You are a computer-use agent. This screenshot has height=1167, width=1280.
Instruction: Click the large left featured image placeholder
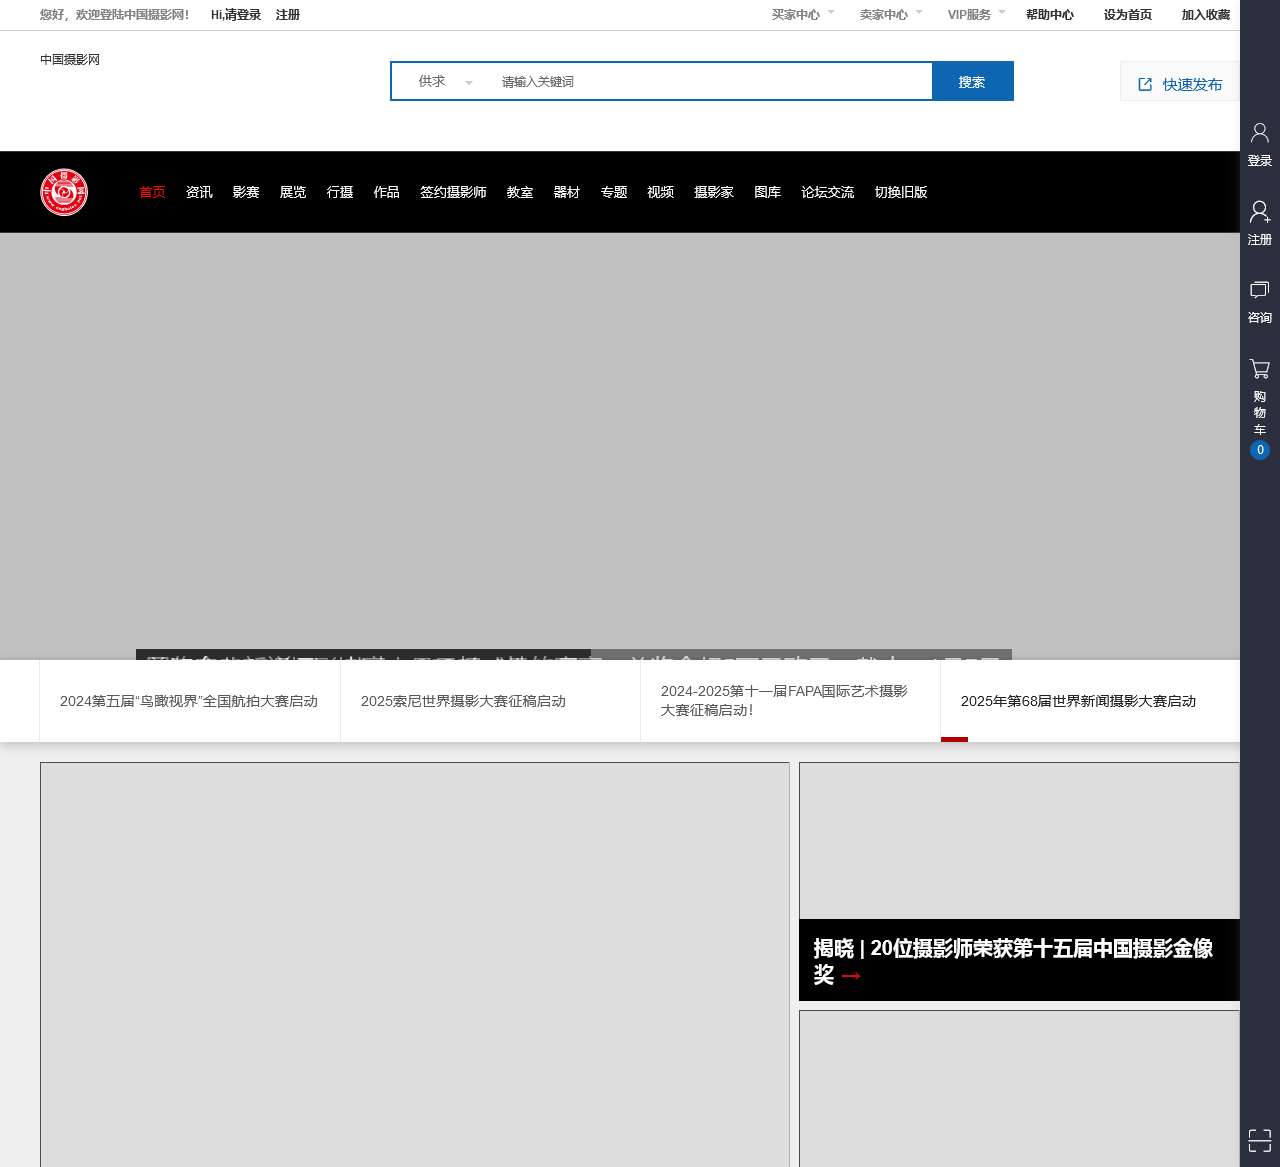click(x=415, y=965)
